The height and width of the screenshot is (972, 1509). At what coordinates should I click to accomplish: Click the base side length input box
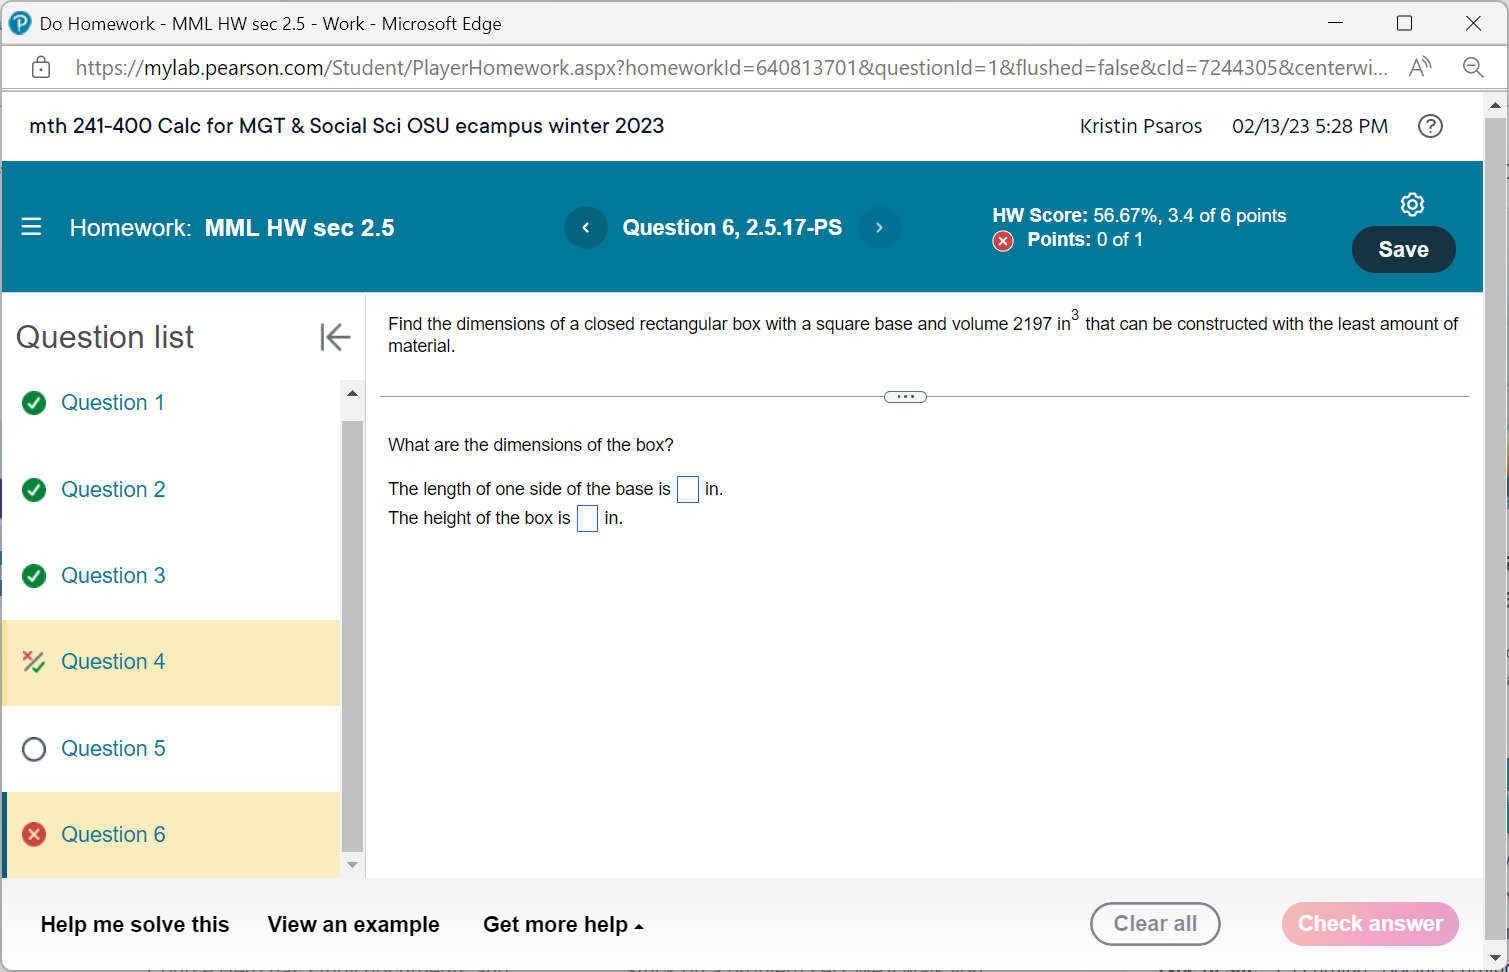coord(687,489)
